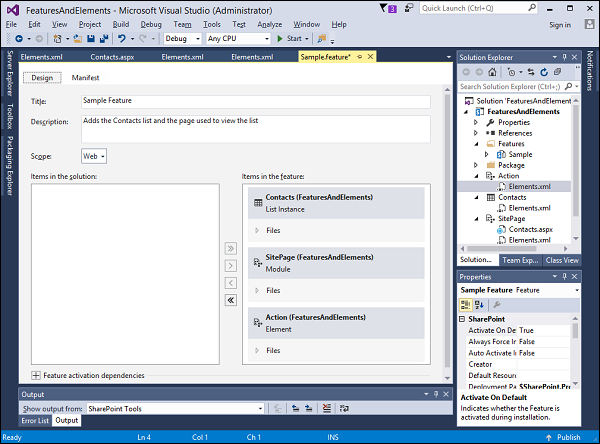Select Contacts.aspx in Solution Explorer tree

(530, 229)
